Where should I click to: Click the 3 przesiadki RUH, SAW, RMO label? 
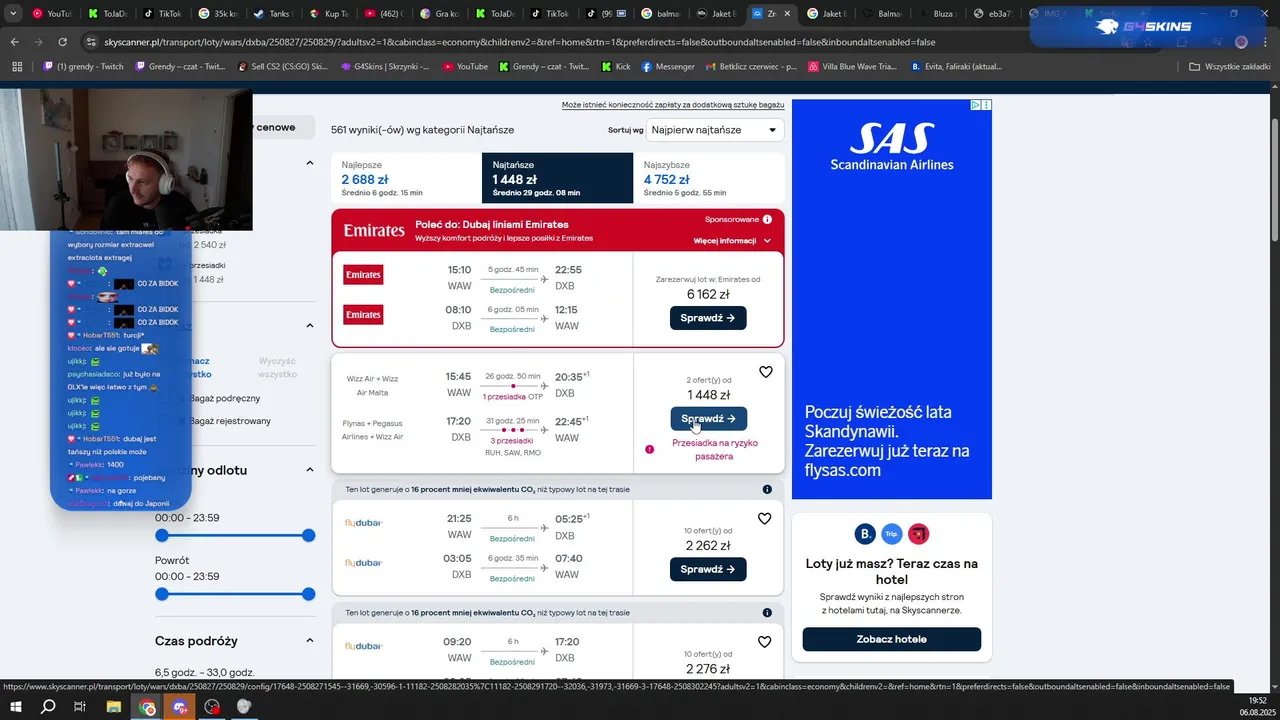pyautogui.click(x=513, y=447)
